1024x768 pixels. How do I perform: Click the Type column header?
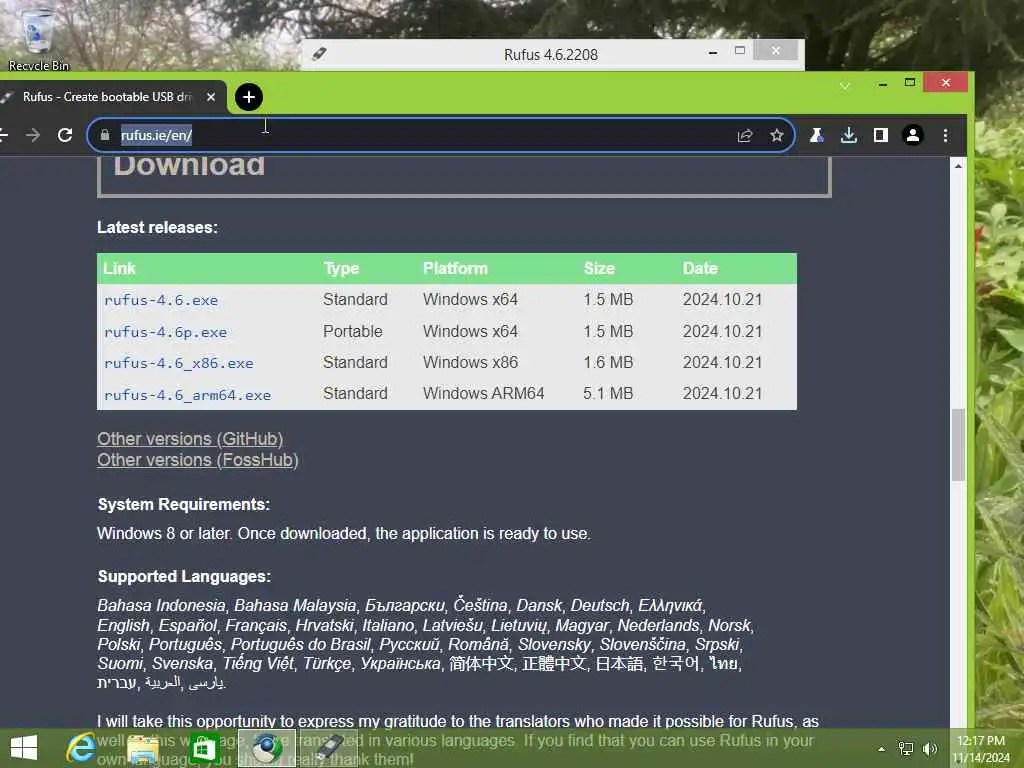[x=341, y=268]
